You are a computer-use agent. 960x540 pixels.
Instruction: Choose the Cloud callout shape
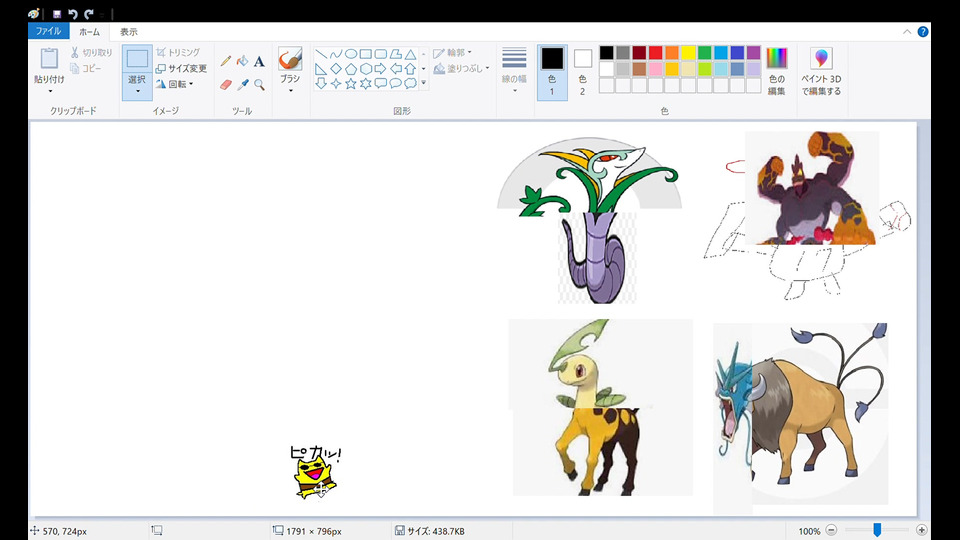click(410, 83)
